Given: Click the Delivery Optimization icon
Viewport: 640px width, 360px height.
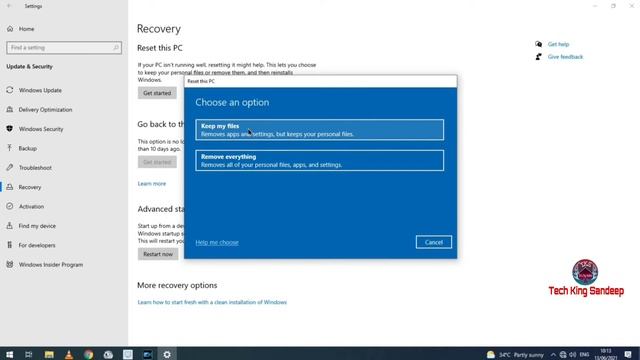Looking at the screenshot, I should coord(10,109).
